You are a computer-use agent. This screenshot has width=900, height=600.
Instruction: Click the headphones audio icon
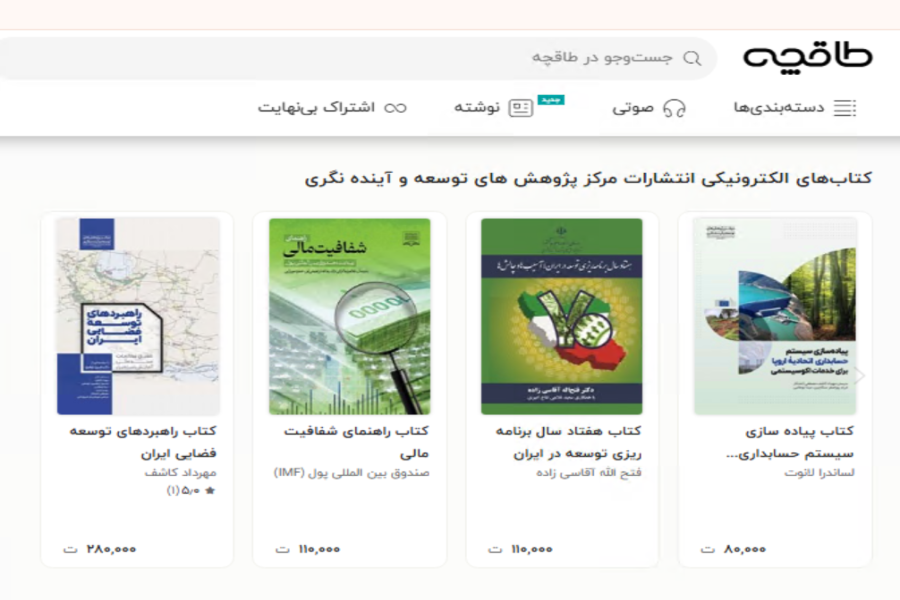[675, 108]
